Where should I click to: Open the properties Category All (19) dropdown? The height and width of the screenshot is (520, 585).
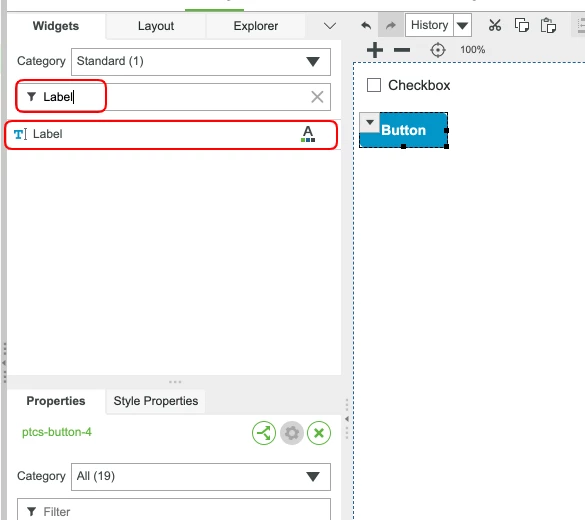(201, 477)
